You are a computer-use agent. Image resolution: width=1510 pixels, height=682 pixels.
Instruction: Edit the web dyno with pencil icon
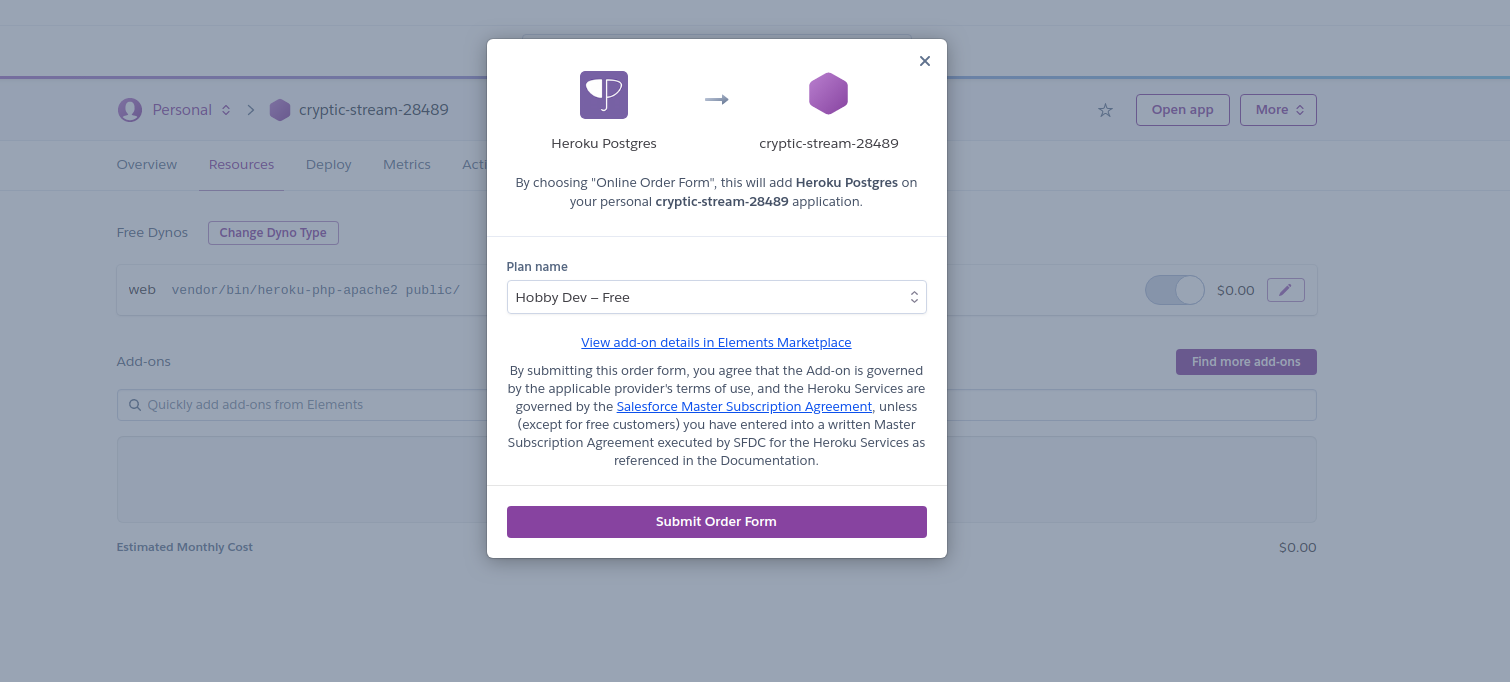(x=1286, y=290)
